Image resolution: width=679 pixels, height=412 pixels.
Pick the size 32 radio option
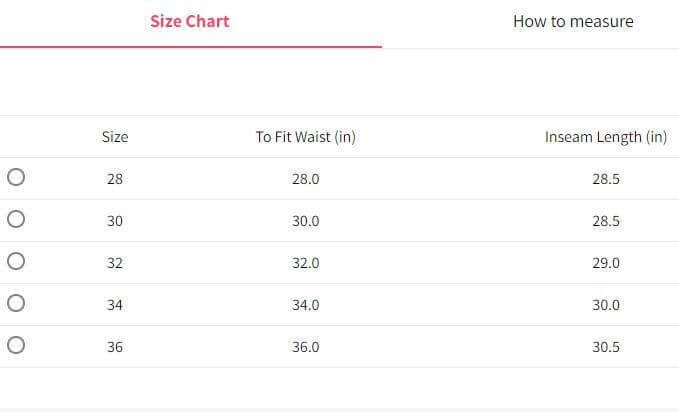coord(15,262)
